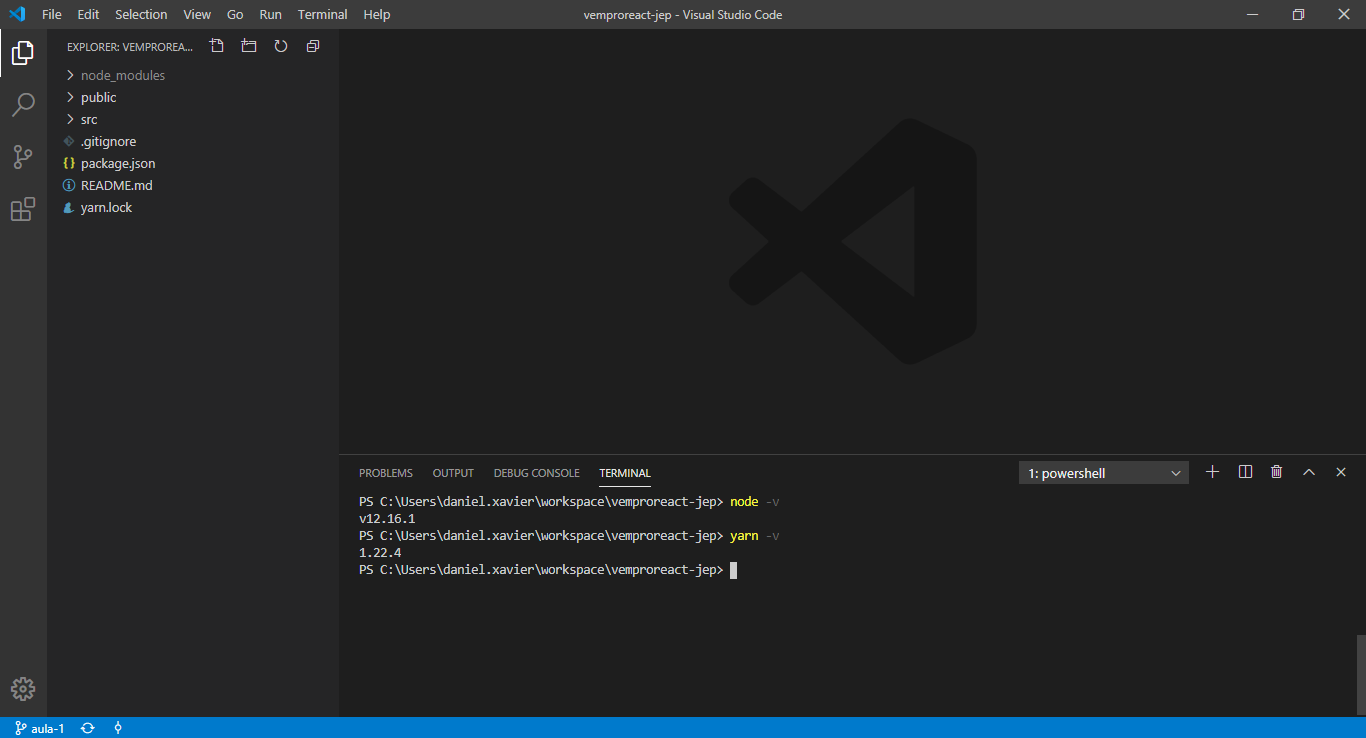The image size is (1366, 738).
Task: Click the 'yarn -v' command text
Action: pos(755,536)
